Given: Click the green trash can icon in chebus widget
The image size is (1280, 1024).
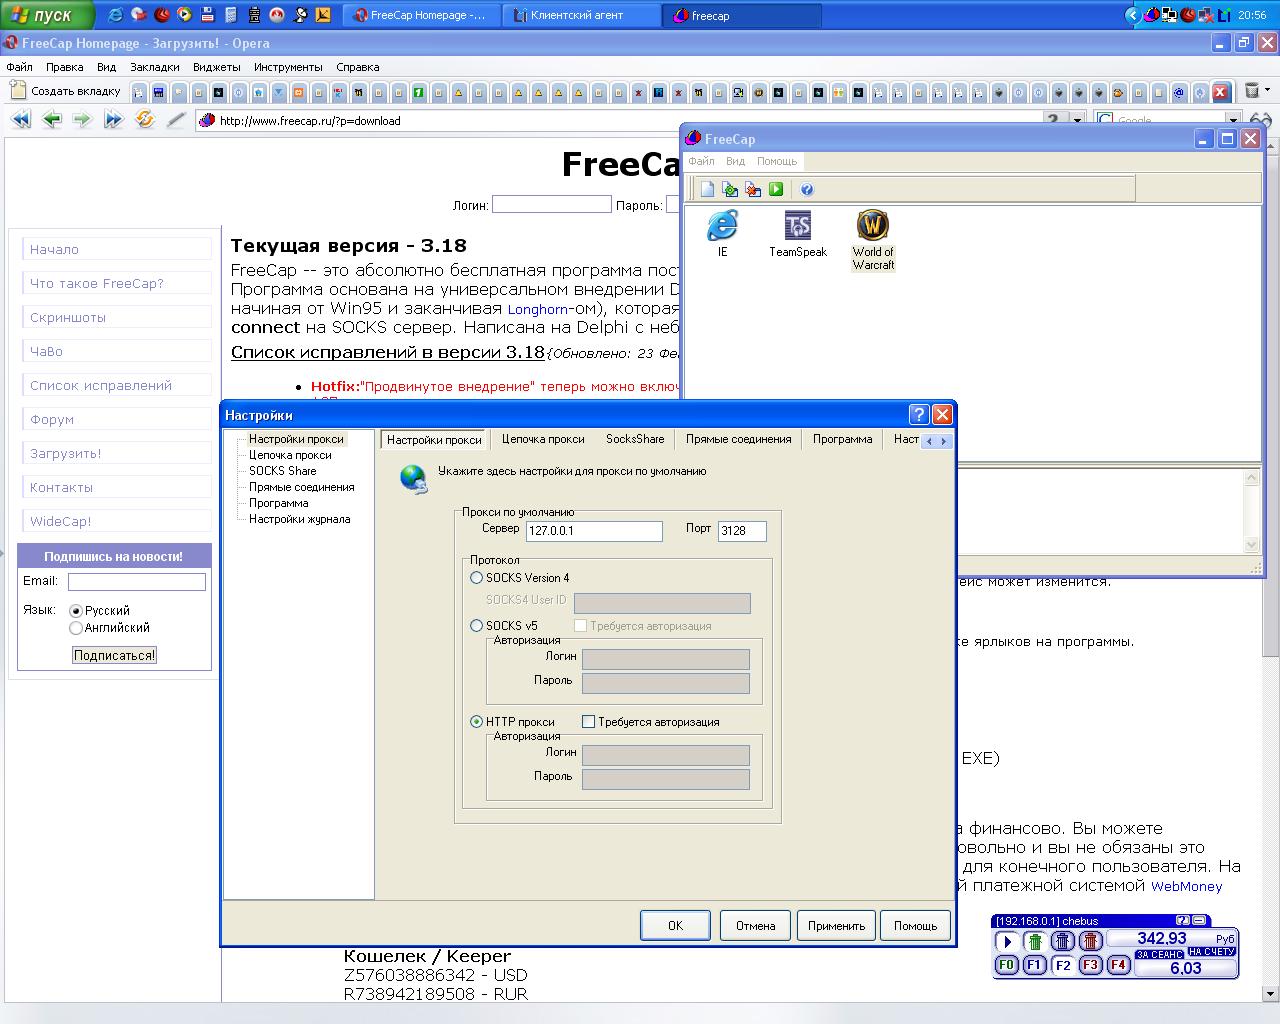Looking at the screenshot, I should coord(1035,941).
